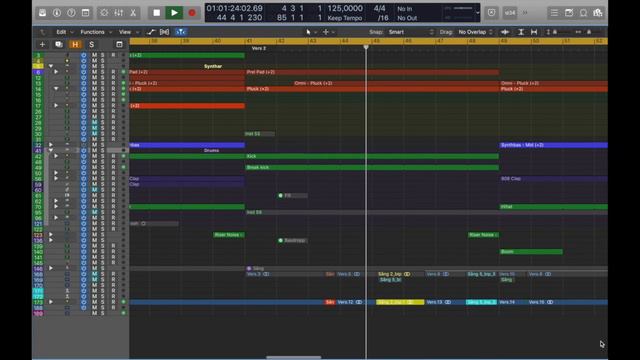640x360 pixels.
Task: Duplicate the track with the copy icon
Action: [x=59, y=44]
